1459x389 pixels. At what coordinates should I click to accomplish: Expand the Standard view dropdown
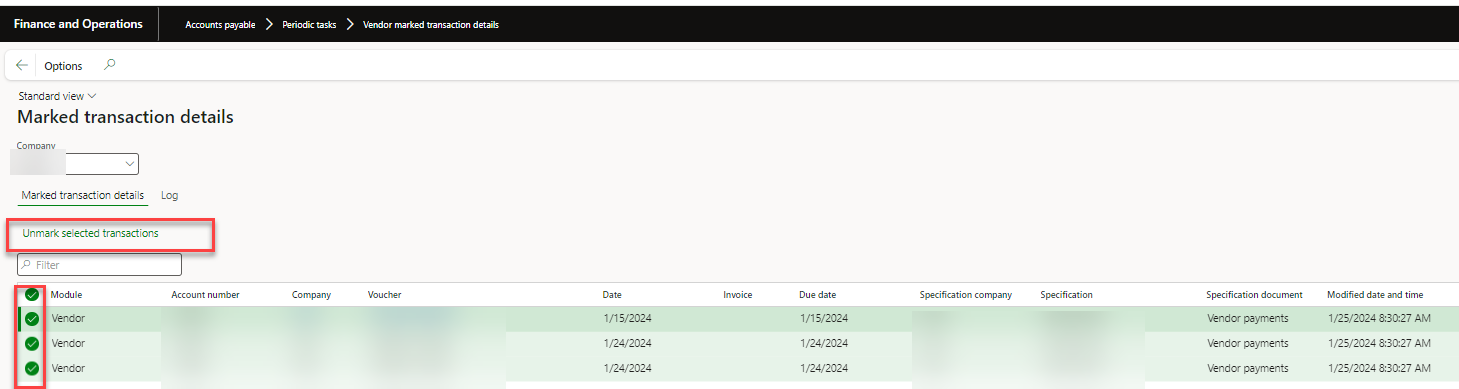pyautogui.click(x=57, y=96)
